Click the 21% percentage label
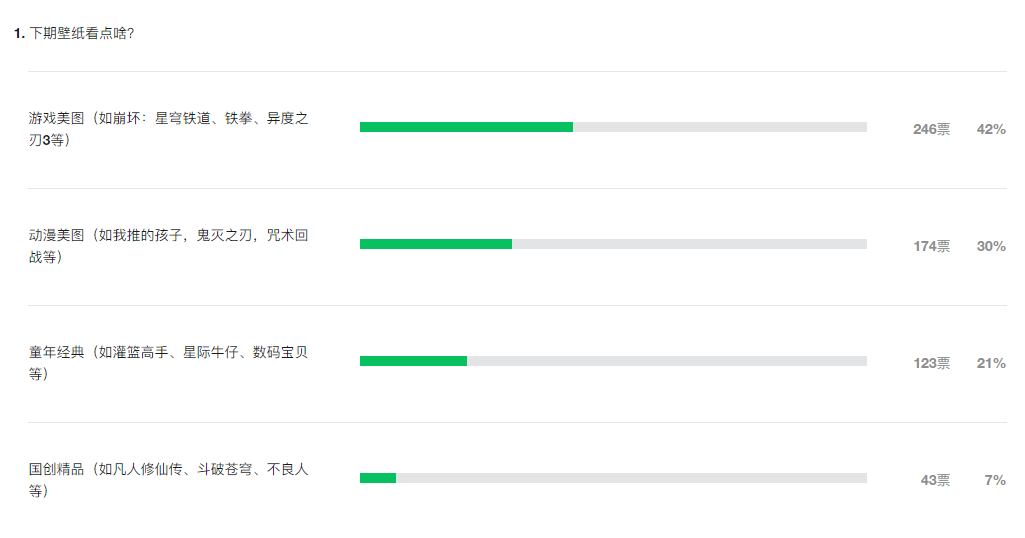Screen dimensions: 1025x538 tap(991, 363)
